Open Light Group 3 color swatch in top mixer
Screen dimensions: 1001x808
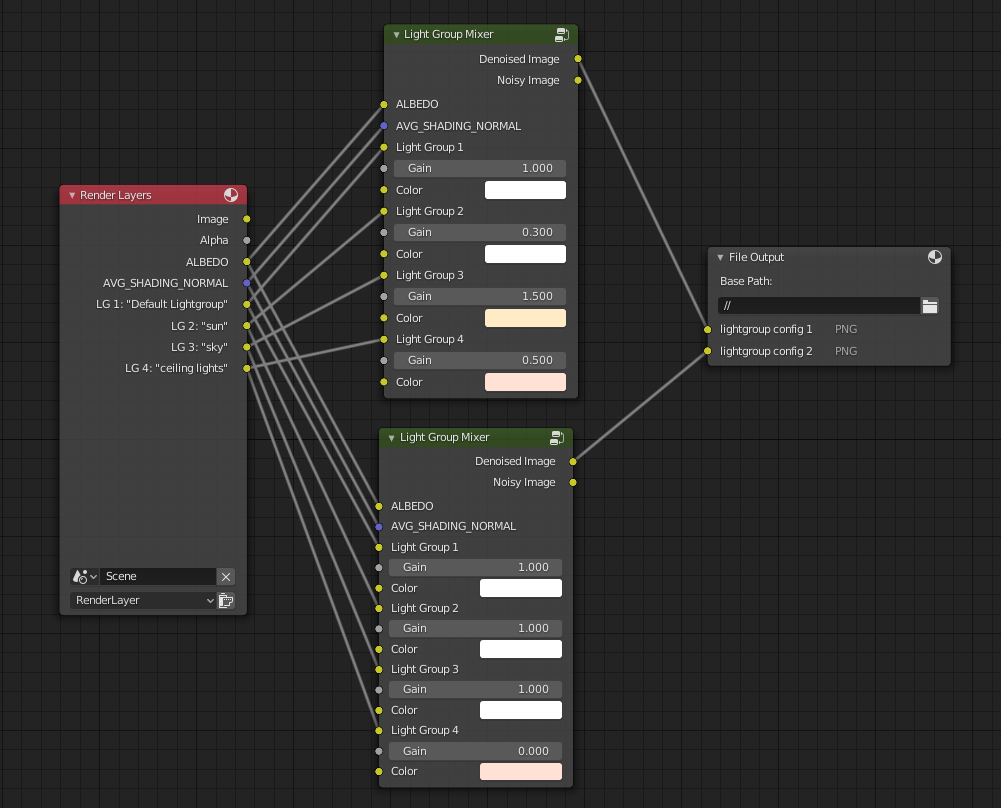tap(525, 318)
